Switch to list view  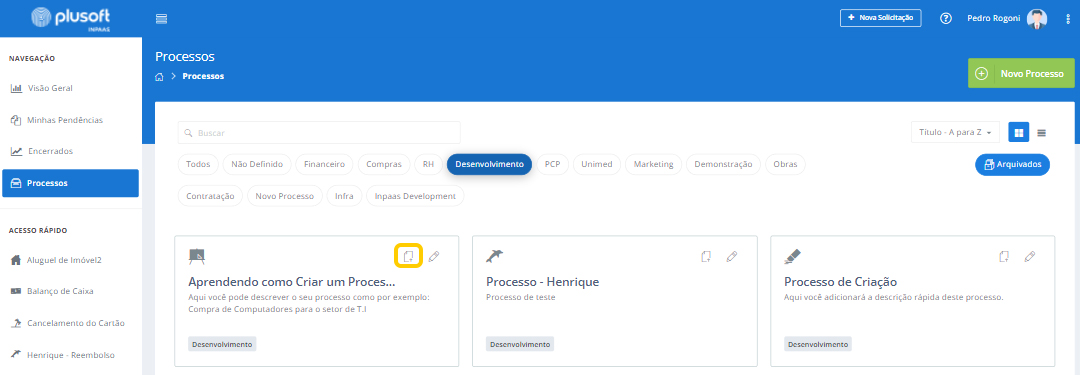tap(1041, 132)
